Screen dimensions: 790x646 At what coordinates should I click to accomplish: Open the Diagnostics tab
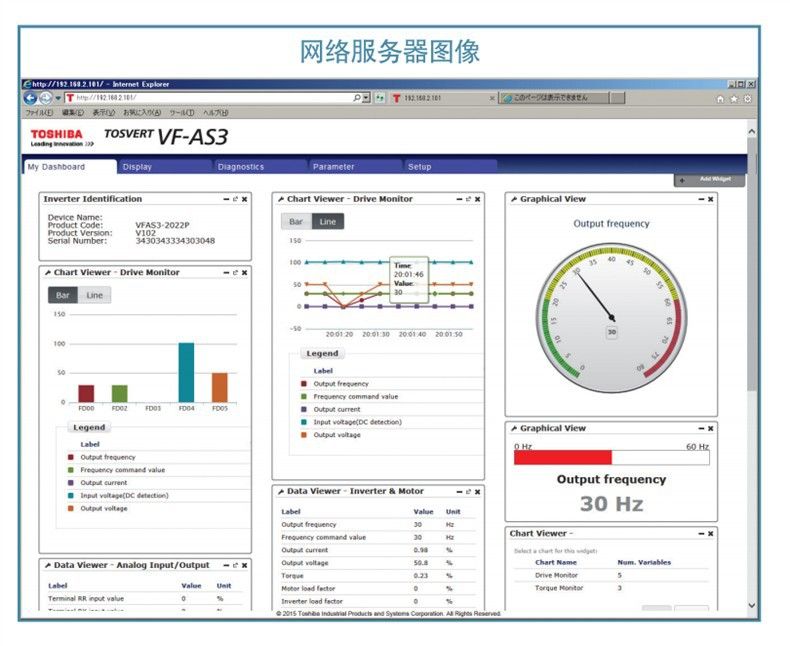click(241, 167)
